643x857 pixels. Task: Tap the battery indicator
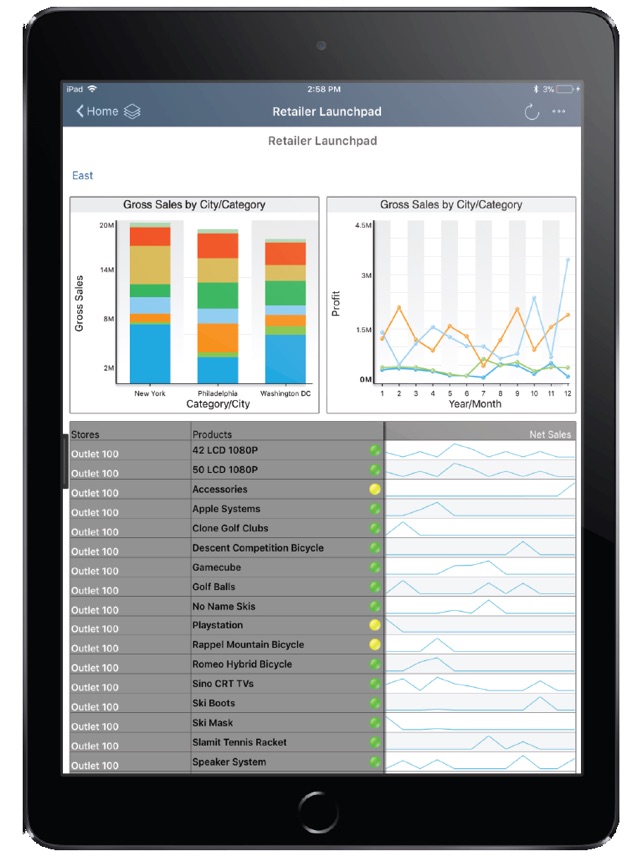click(565, 89)
